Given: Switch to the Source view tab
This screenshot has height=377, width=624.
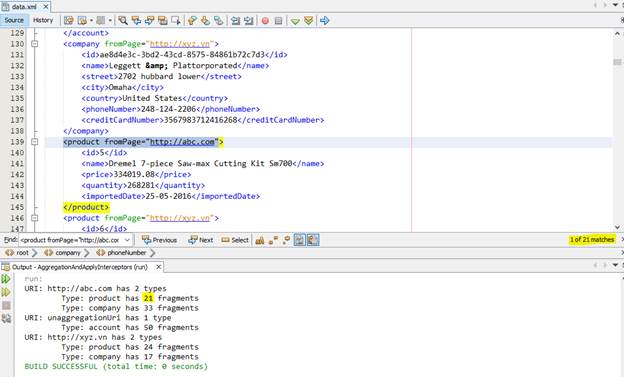Looking at the screenshot, I should (x=14, y=20).
